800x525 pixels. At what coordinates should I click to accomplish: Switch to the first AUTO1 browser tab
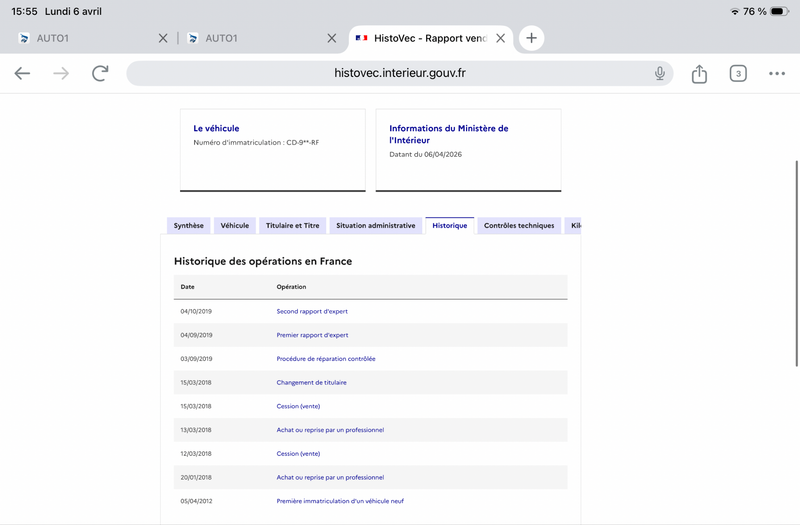(80, 38)
